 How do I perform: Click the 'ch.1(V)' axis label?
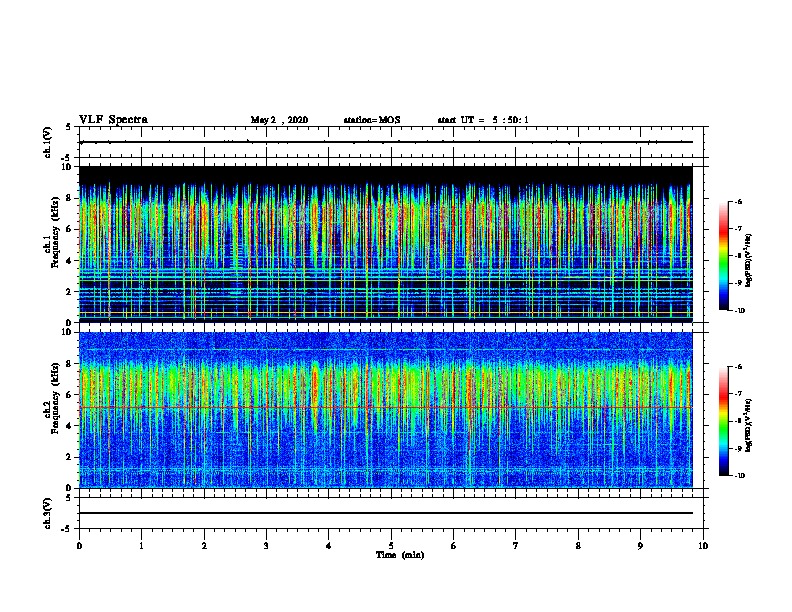(47, 142)
